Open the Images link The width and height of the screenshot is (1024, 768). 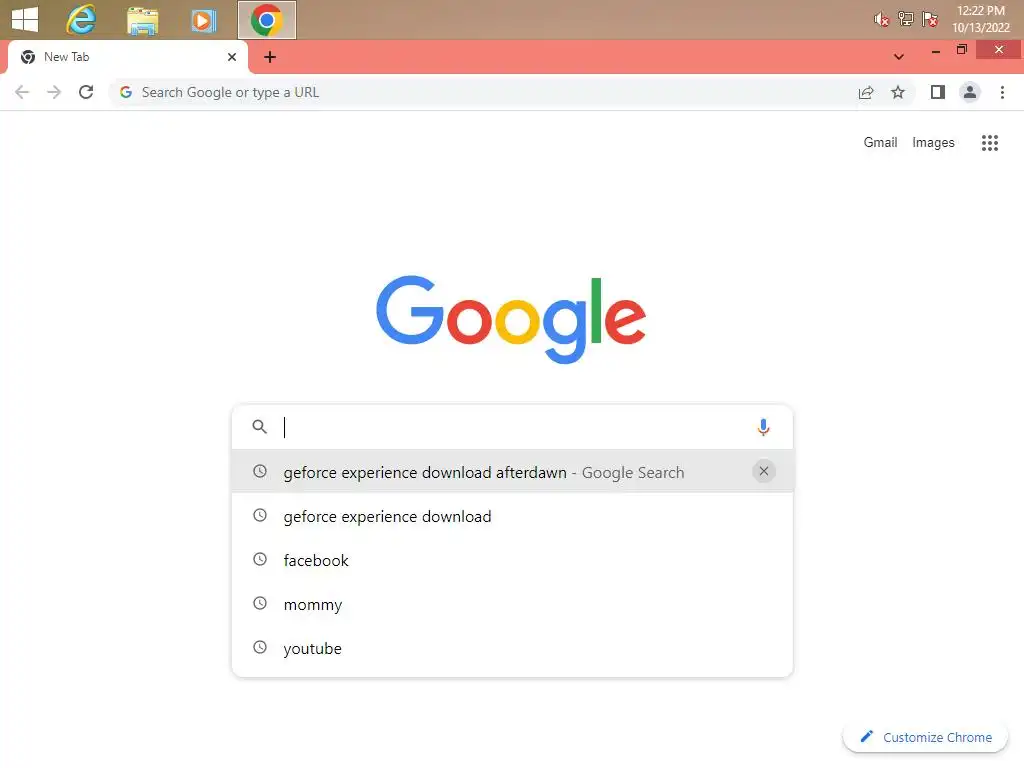[x=933, y=142]
